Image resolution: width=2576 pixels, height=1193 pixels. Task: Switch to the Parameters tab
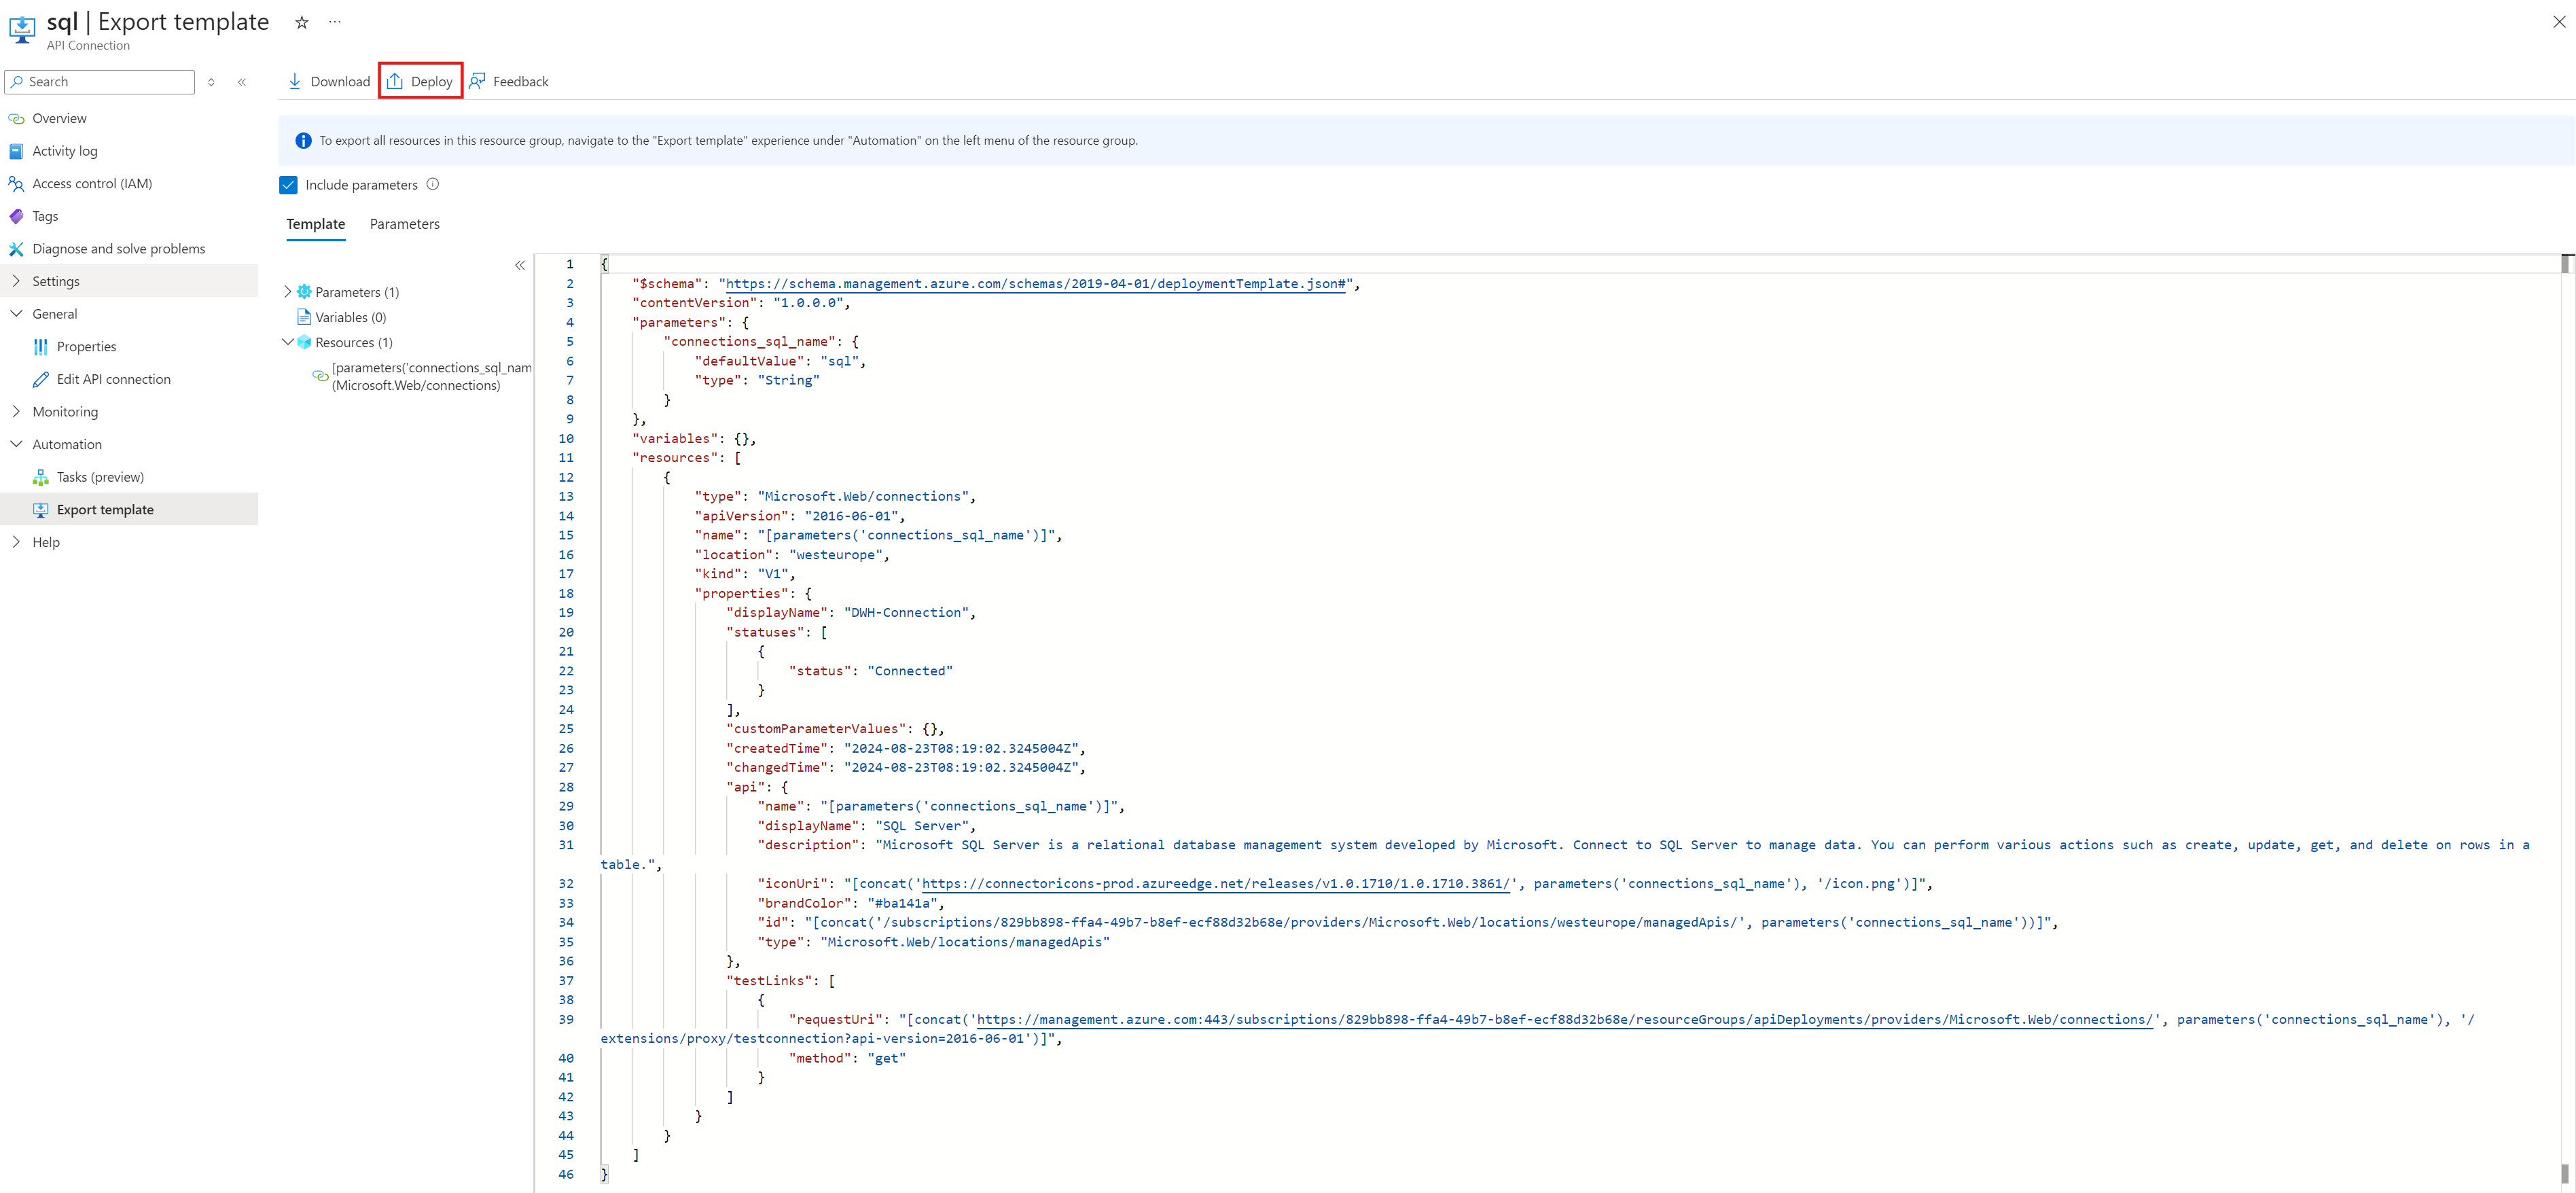pos(405,224)
